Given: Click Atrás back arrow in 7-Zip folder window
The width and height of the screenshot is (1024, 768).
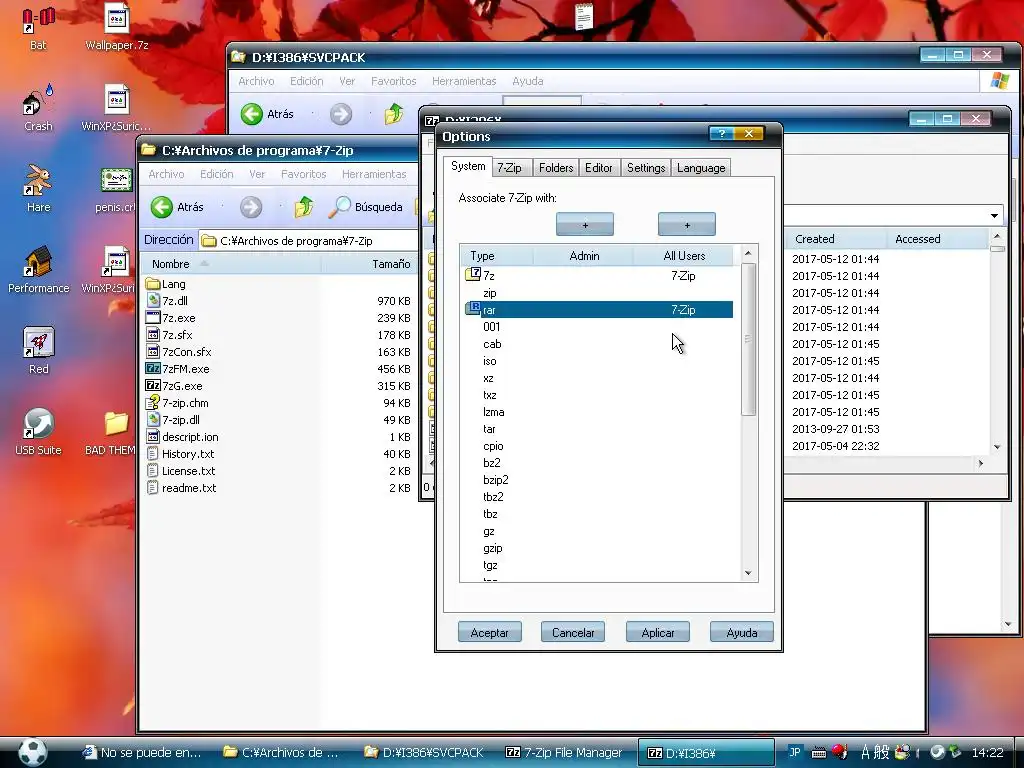Looking at the screenshot, I should coord(161,207).
